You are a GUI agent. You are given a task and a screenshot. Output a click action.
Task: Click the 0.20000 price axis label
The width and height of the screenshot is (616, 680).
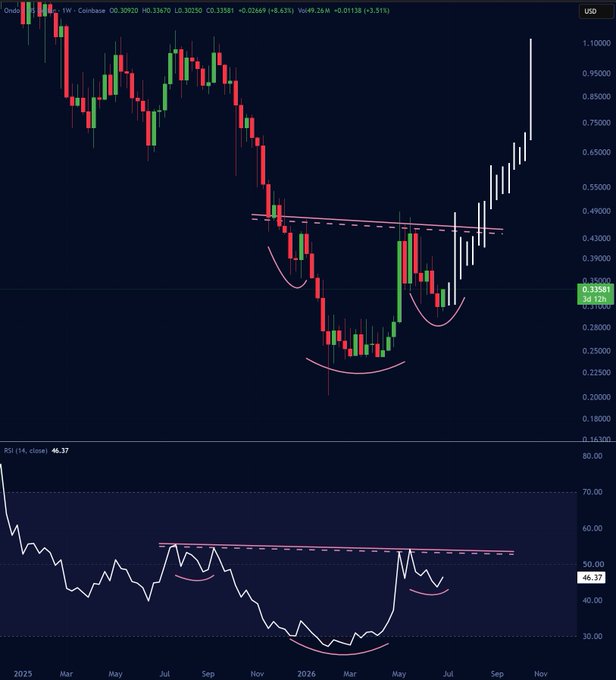point(596,397)
